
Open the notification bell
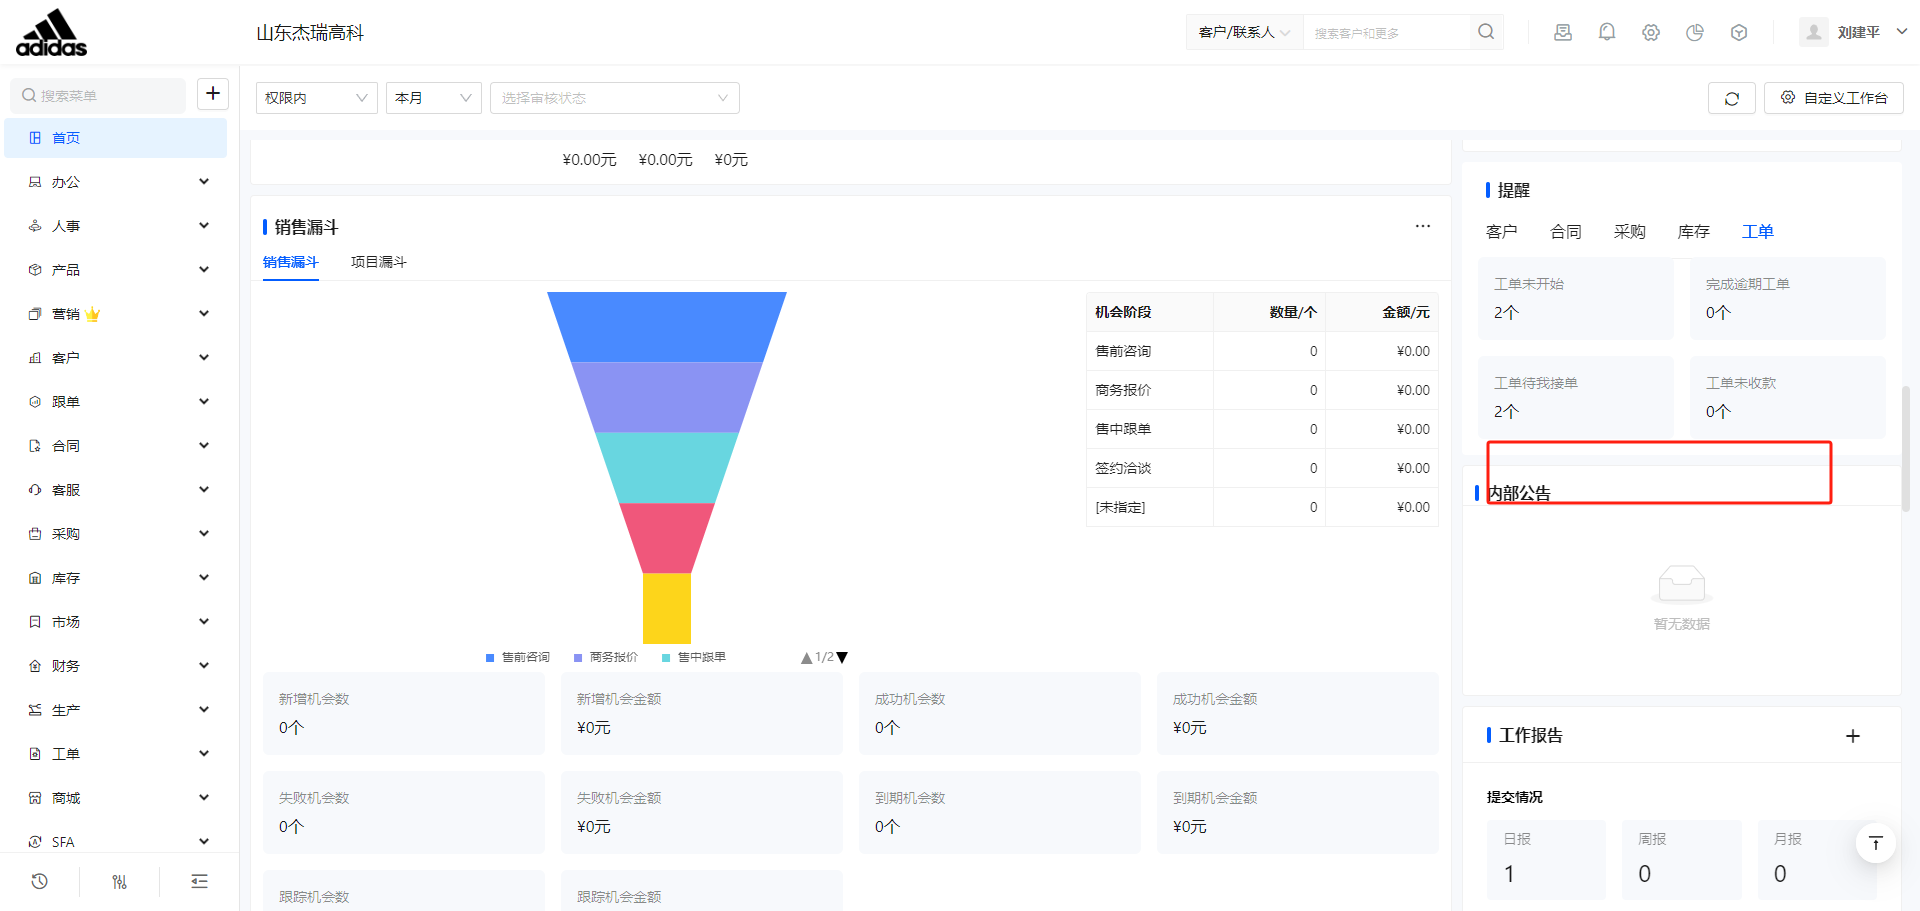pos(1607,32)
